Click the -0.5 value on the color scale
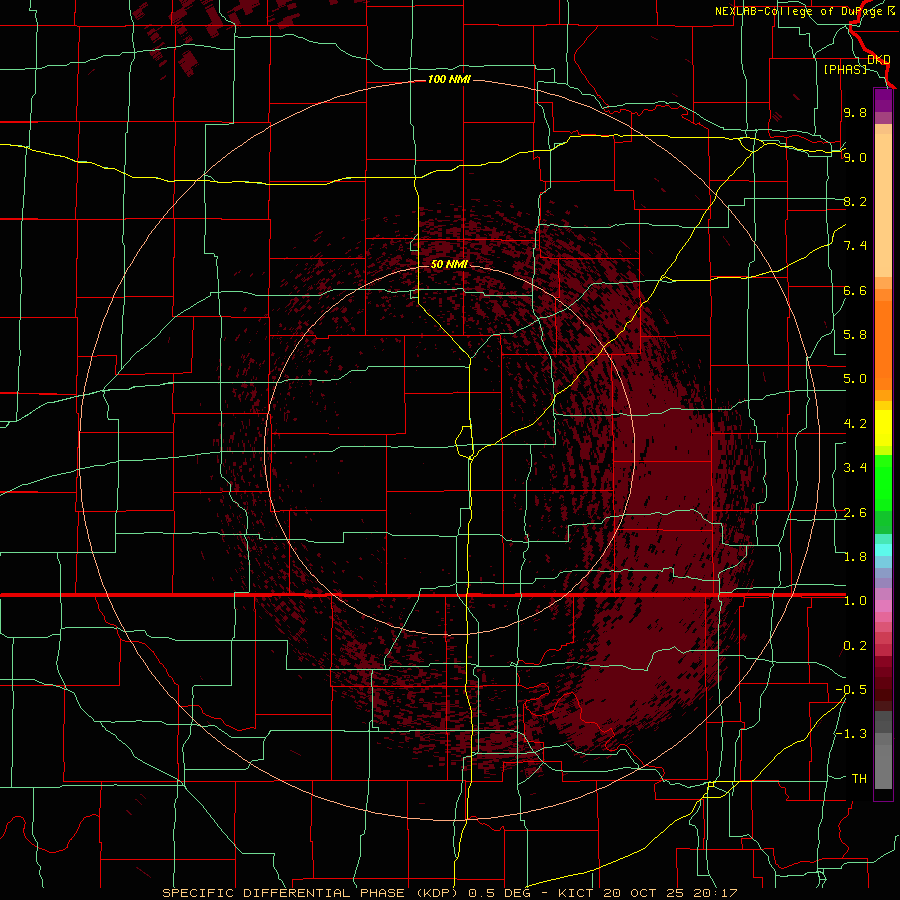900x900 pixels. [851, 690]
